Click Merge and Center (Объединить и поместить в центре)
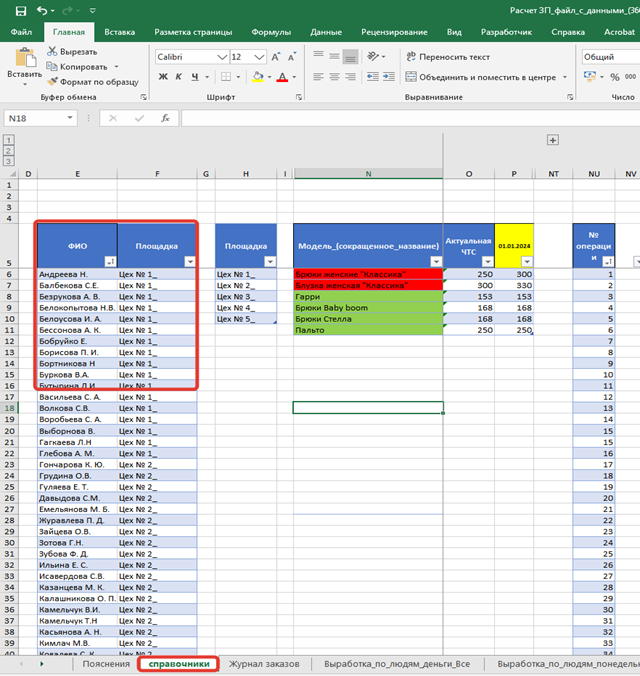Image resolution: width=640 pixels, height=676 pixels. coord(481,77)
